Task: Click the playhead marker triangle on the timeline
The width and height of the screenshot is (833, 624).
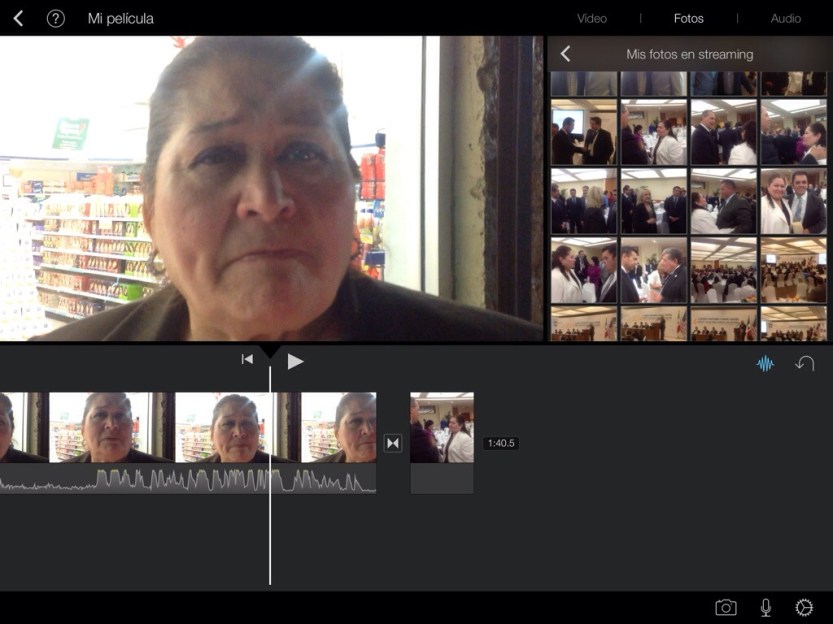Action: (x=270, y=351)
